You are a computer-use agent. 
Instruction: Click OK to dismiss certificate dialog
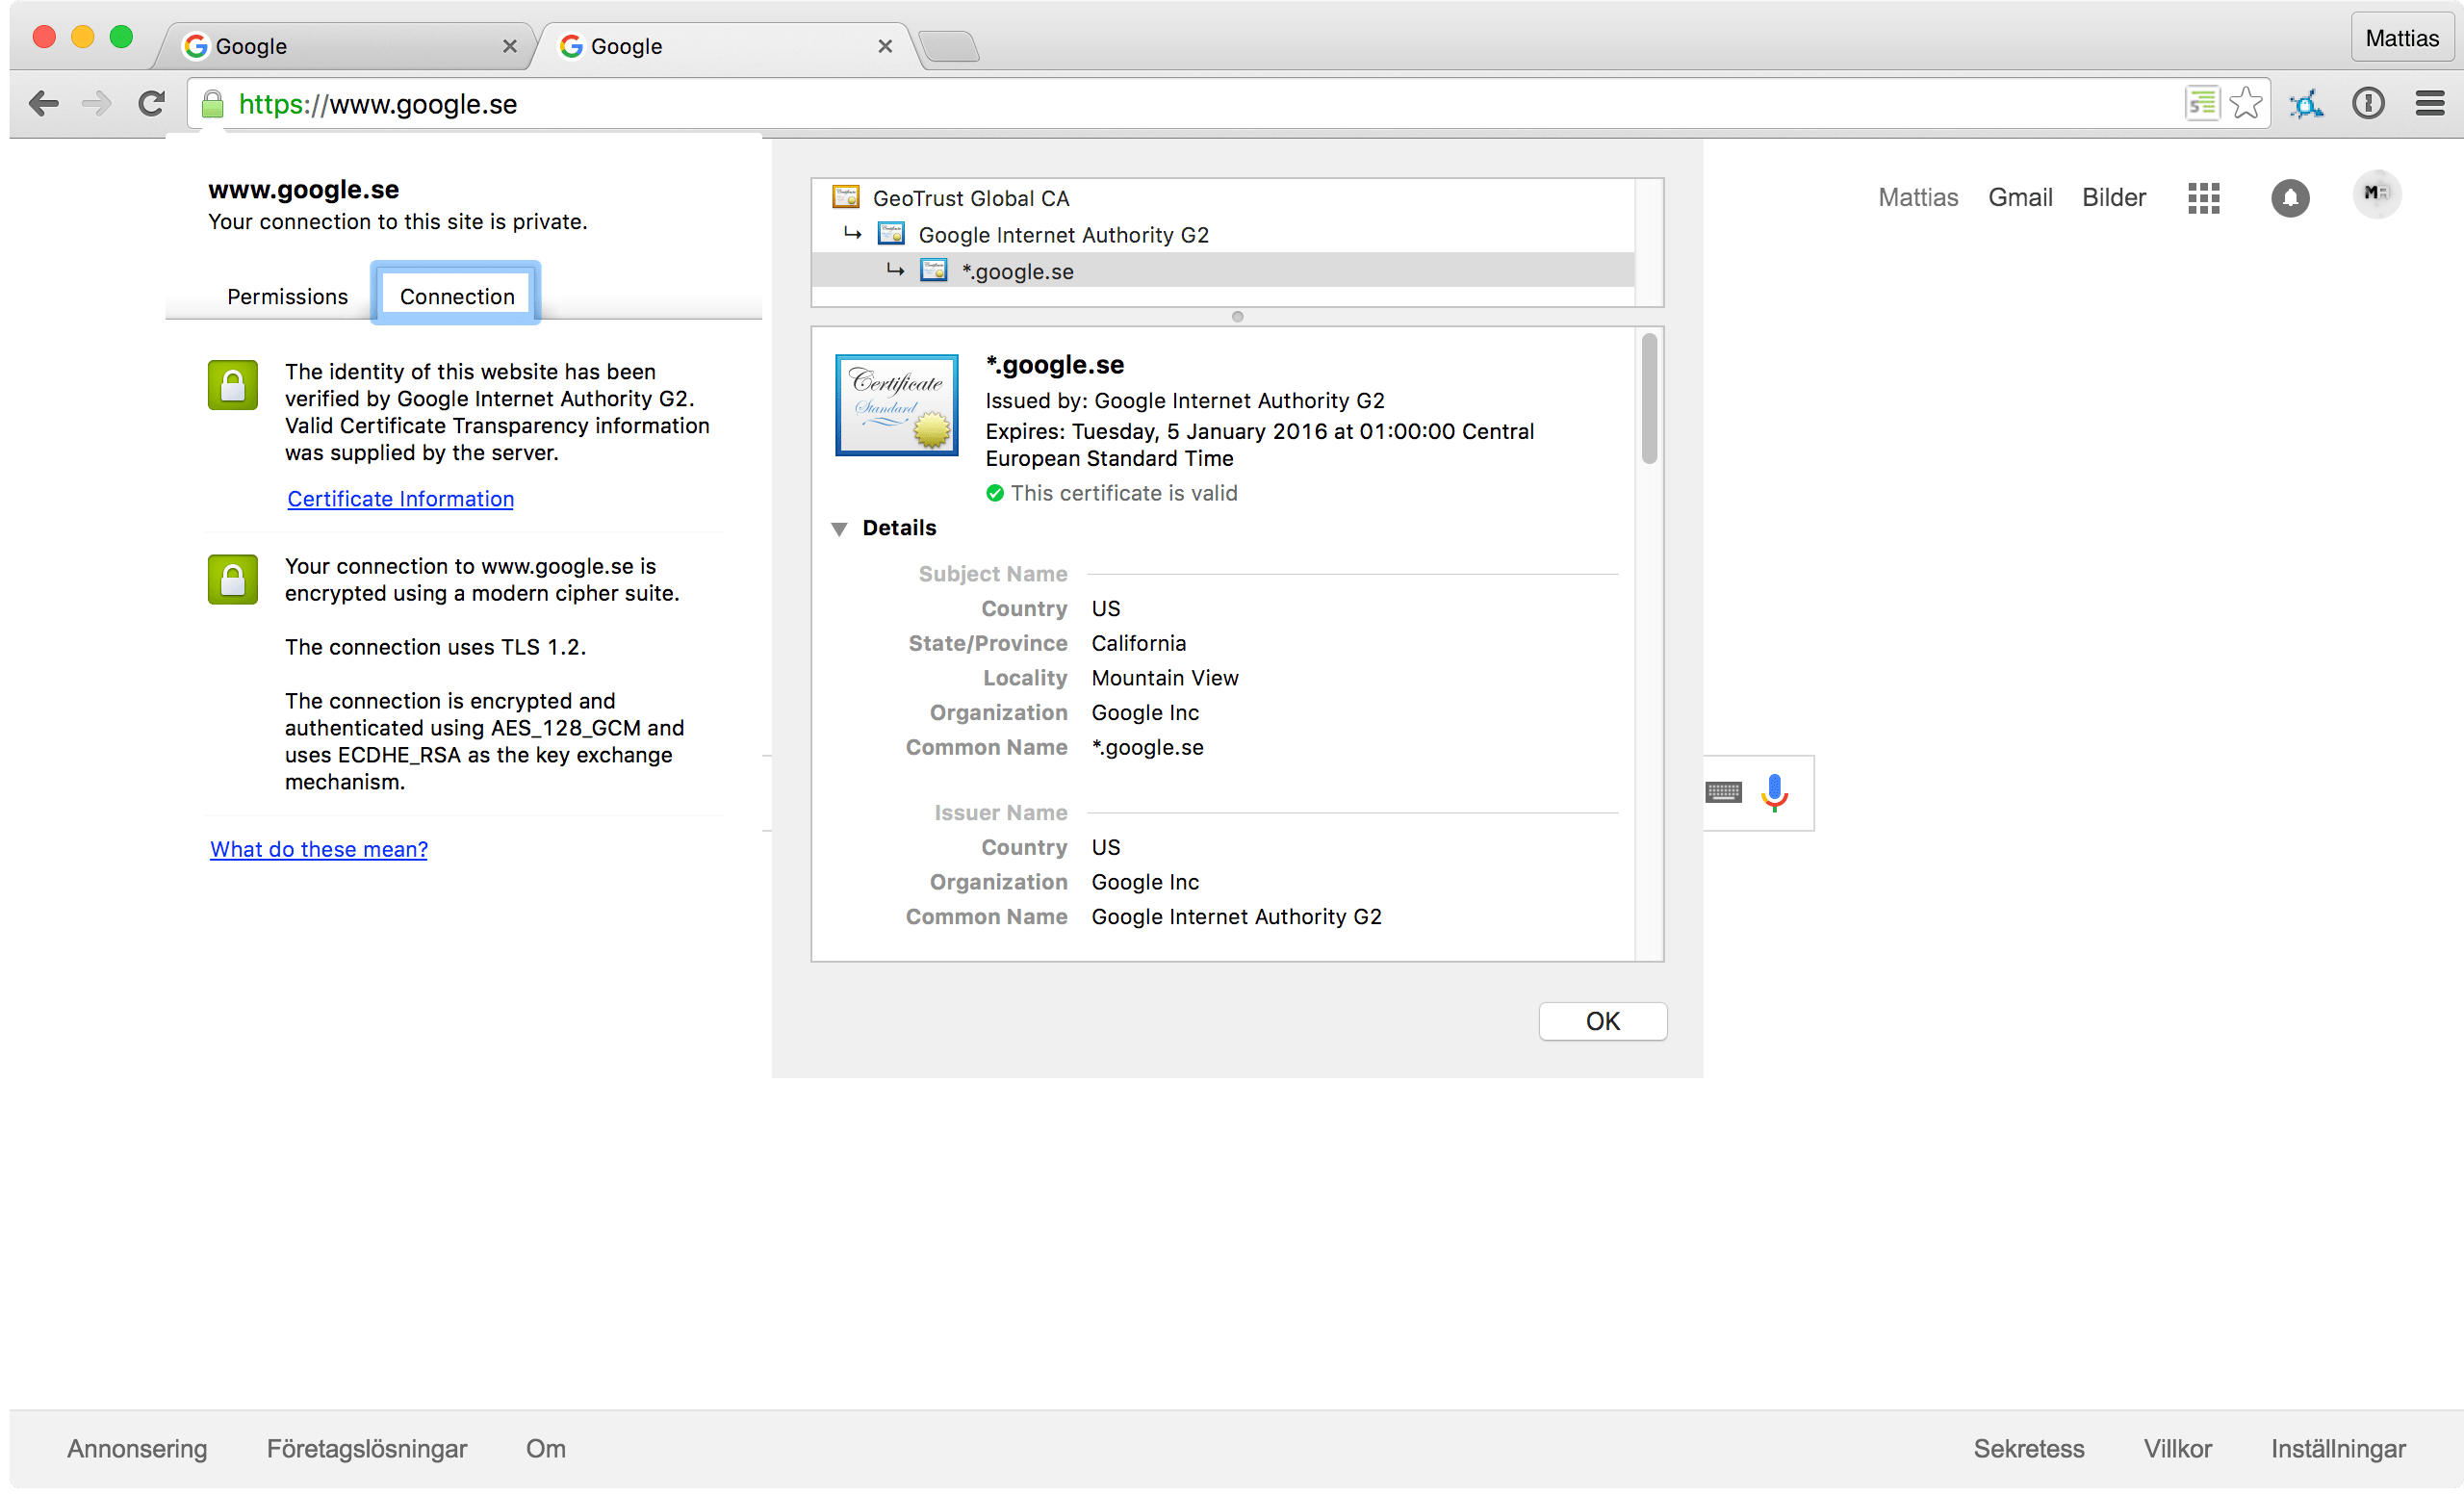[1603, 1021]
